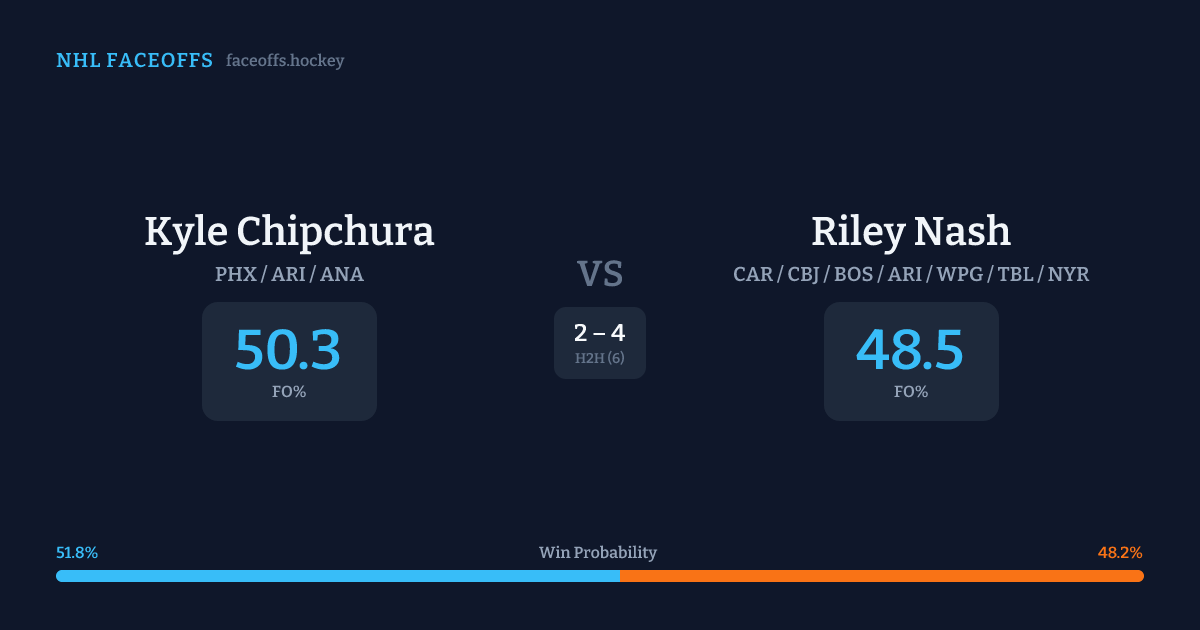Click the 48.2% win probability label

tap(1120, 553)
